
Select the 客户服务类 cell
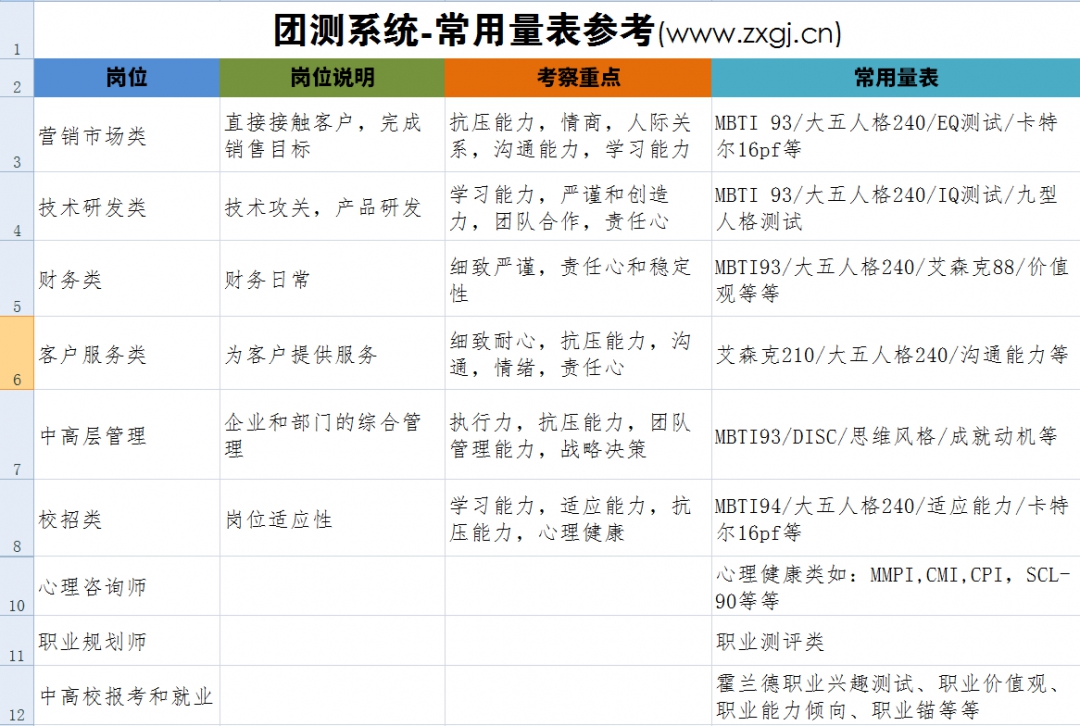click(127, 354)
